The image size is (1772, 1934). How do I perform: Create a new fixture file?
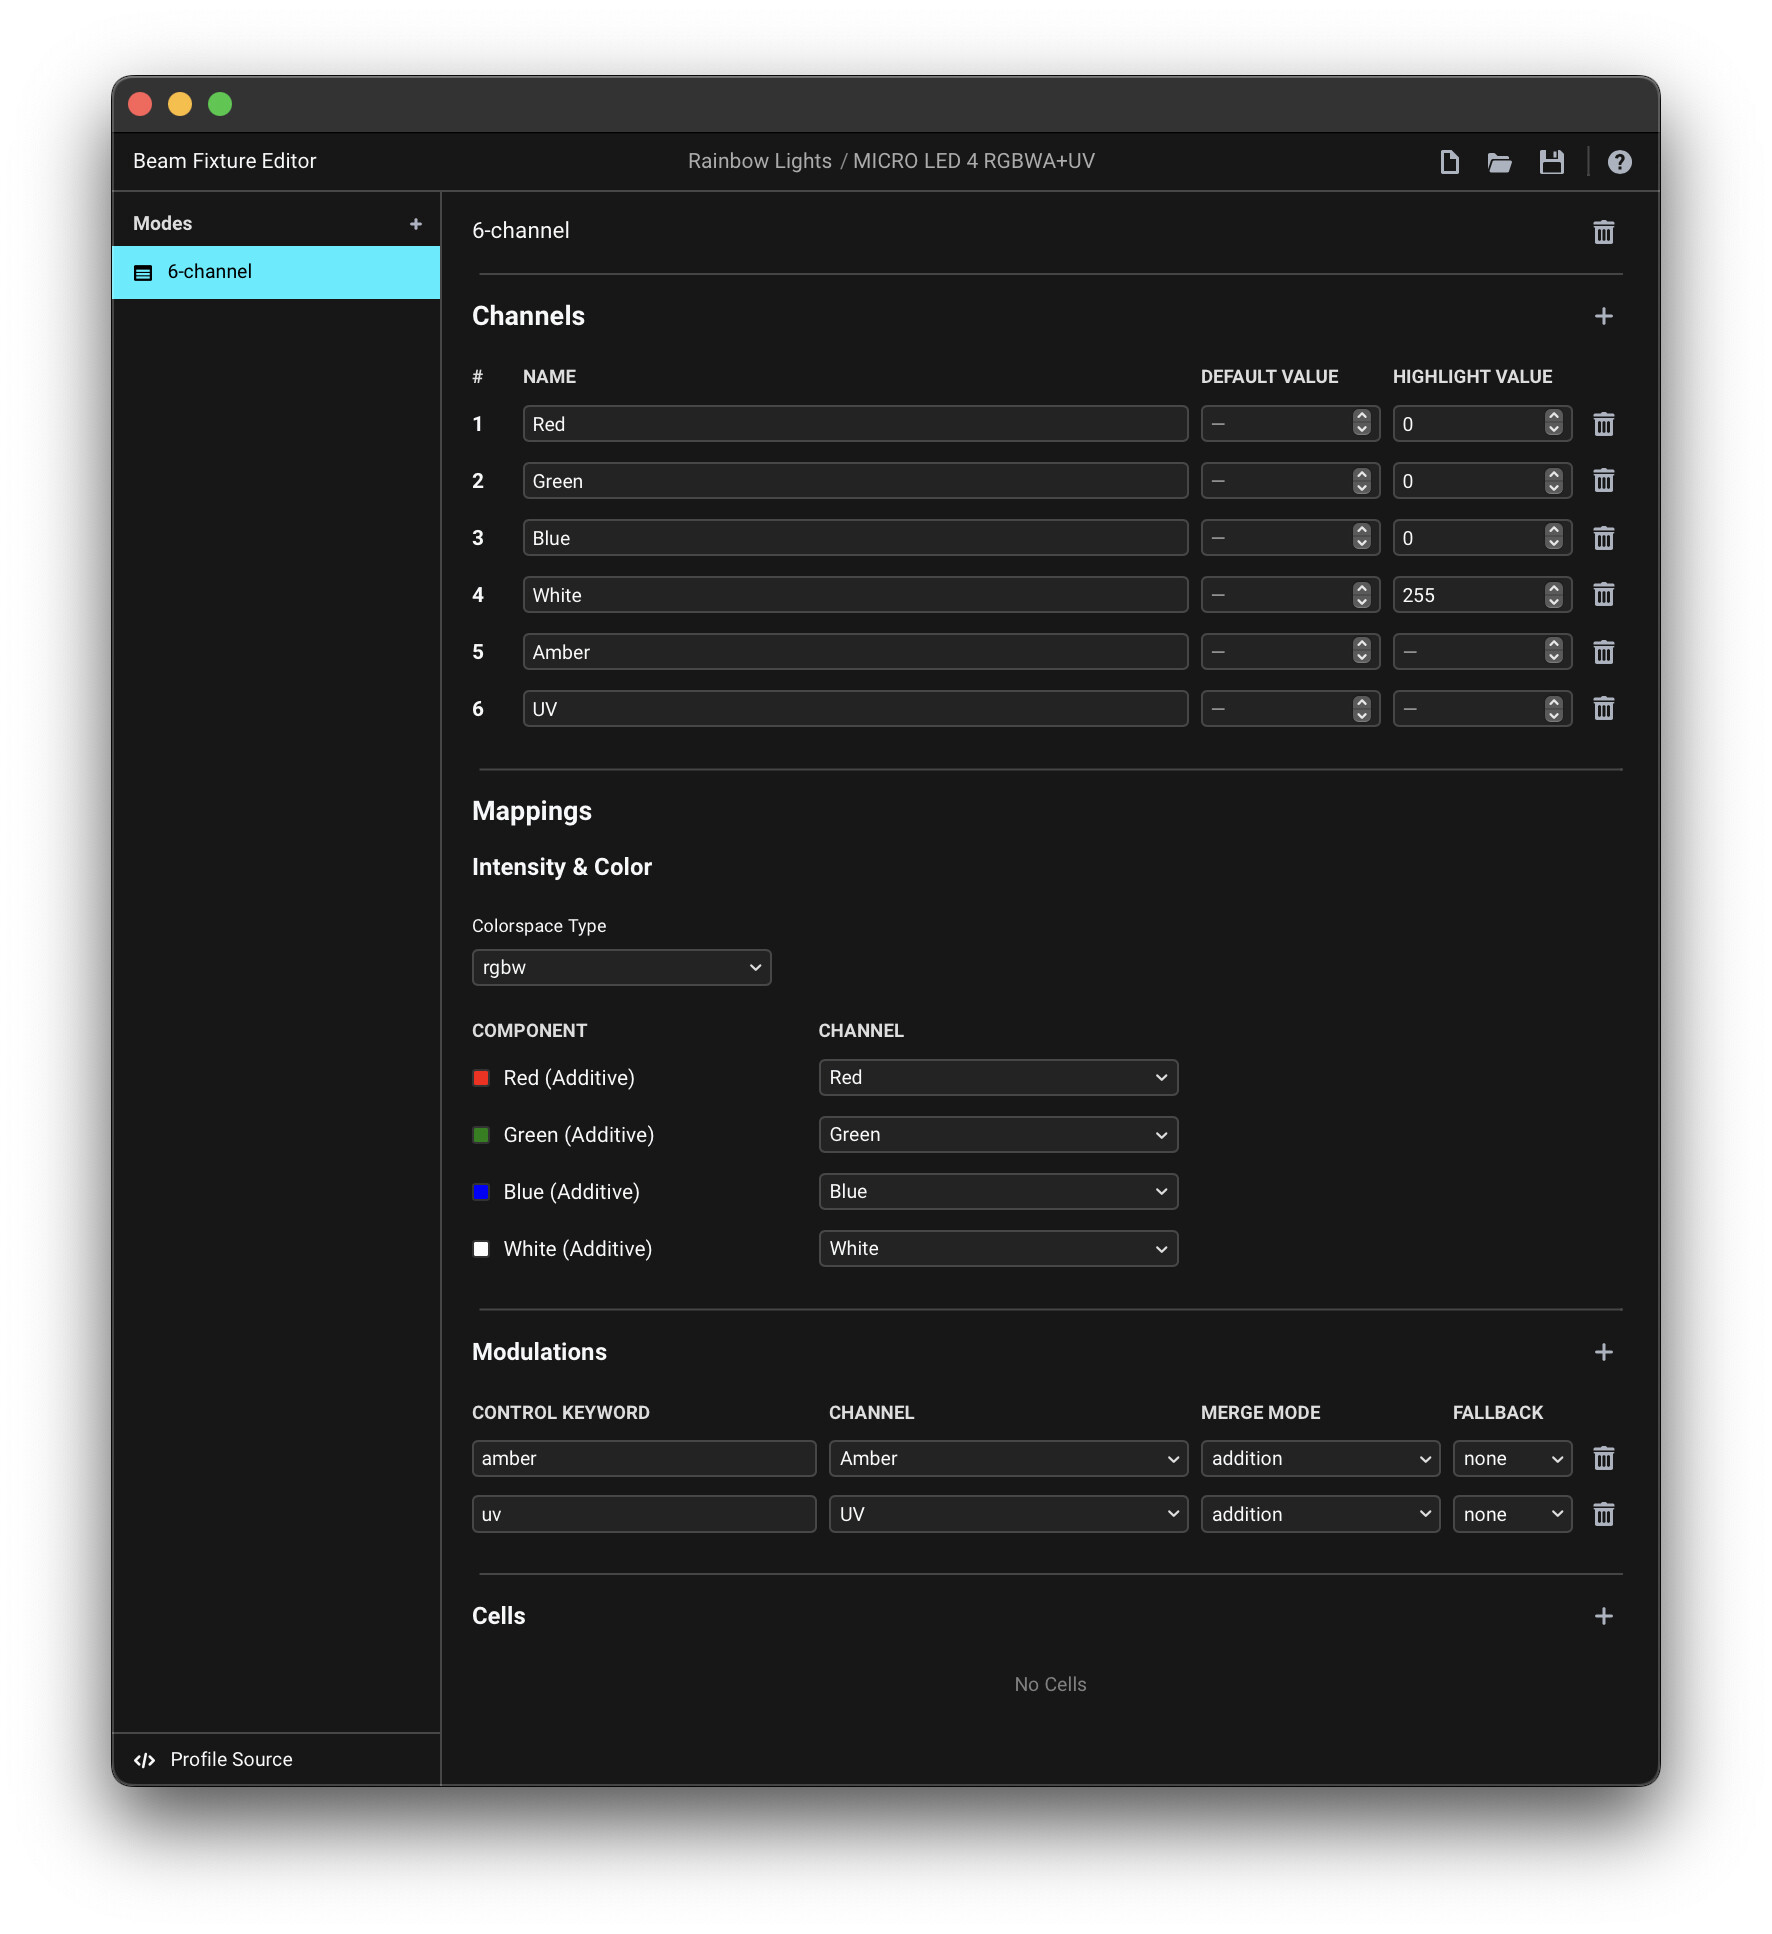(1449, 162)
